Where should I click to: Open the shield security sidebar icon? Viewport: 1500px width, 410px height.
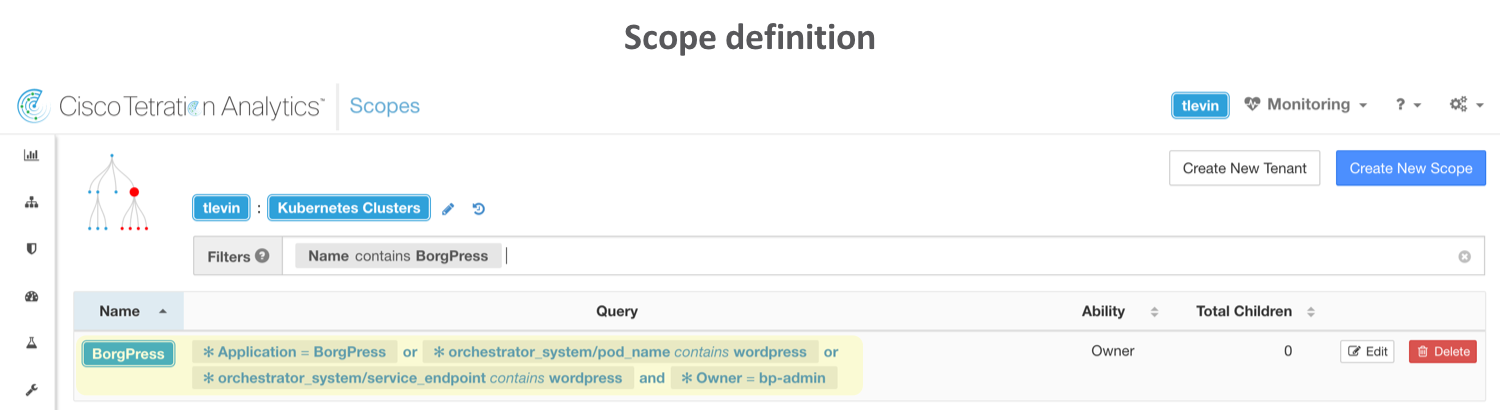tap(31, 249)
